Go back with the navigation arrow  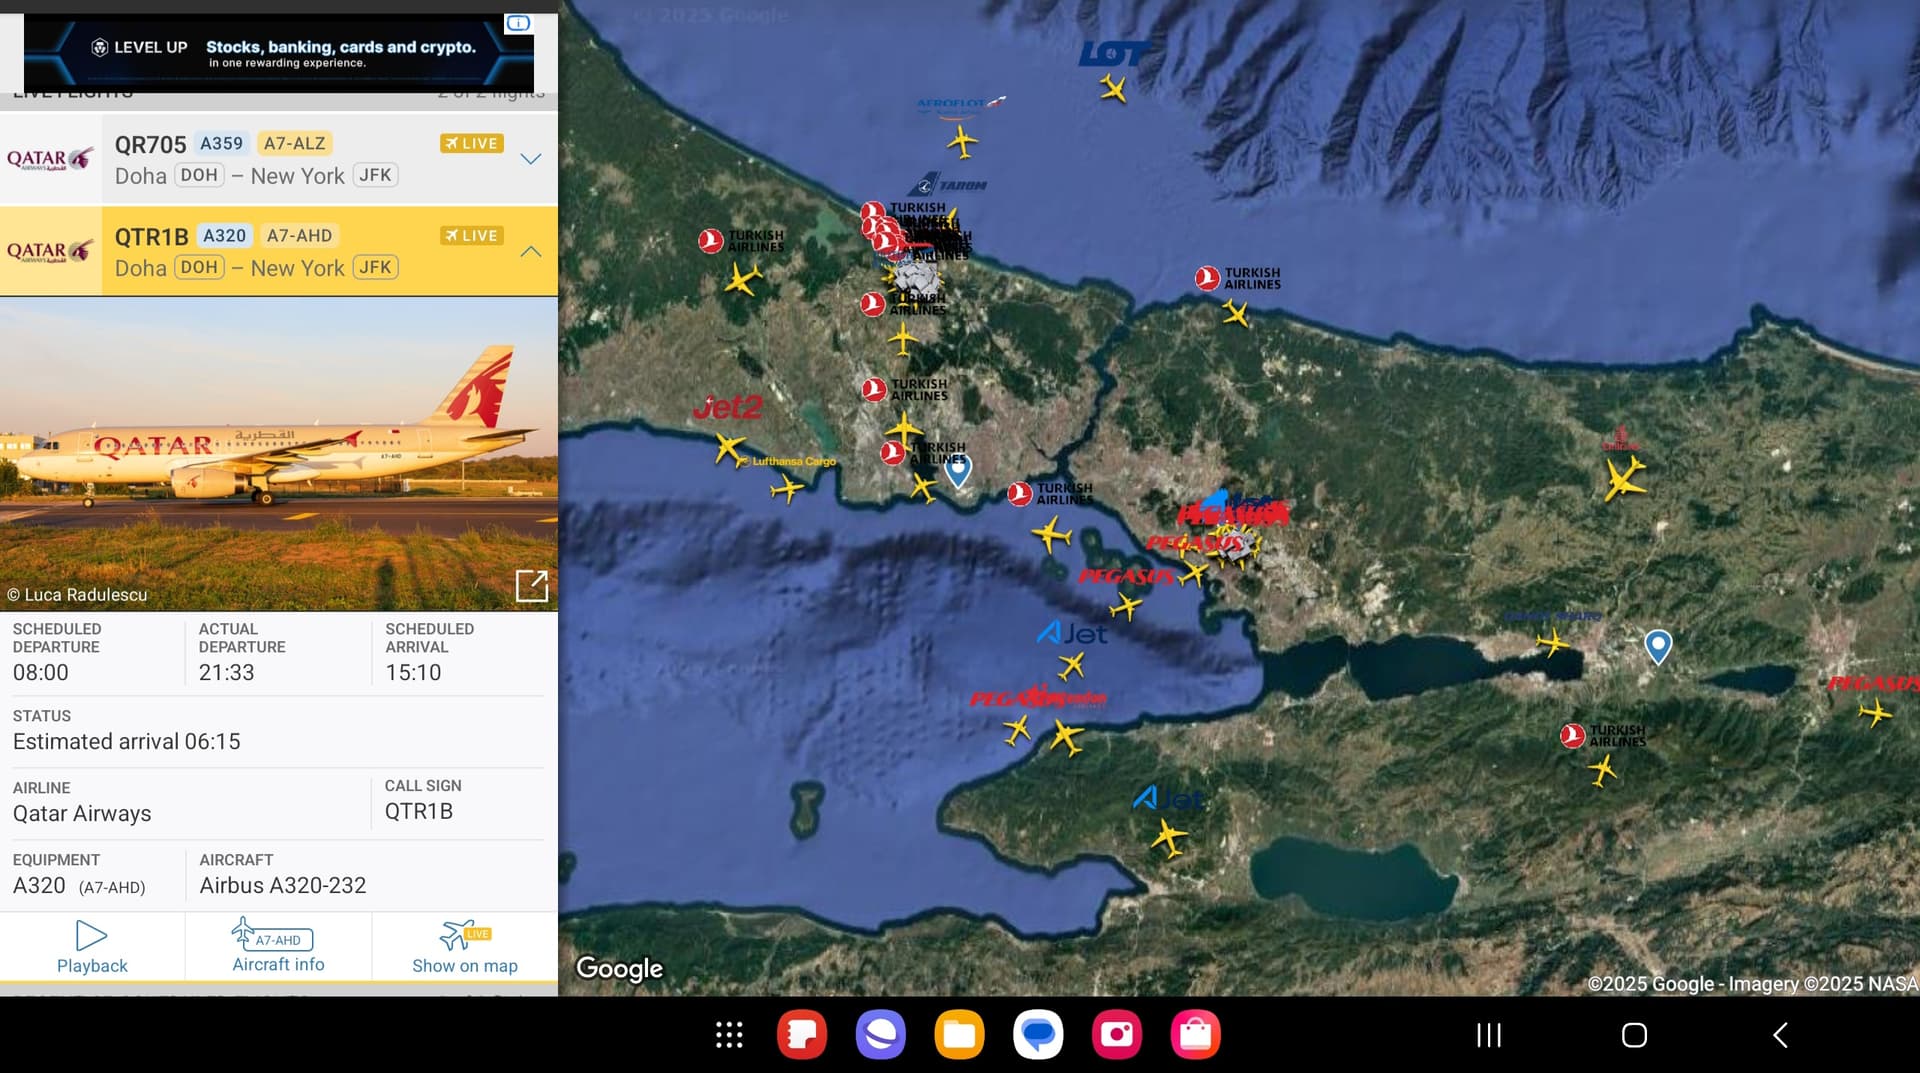pyautogui.click(x=1780, y=1035)
